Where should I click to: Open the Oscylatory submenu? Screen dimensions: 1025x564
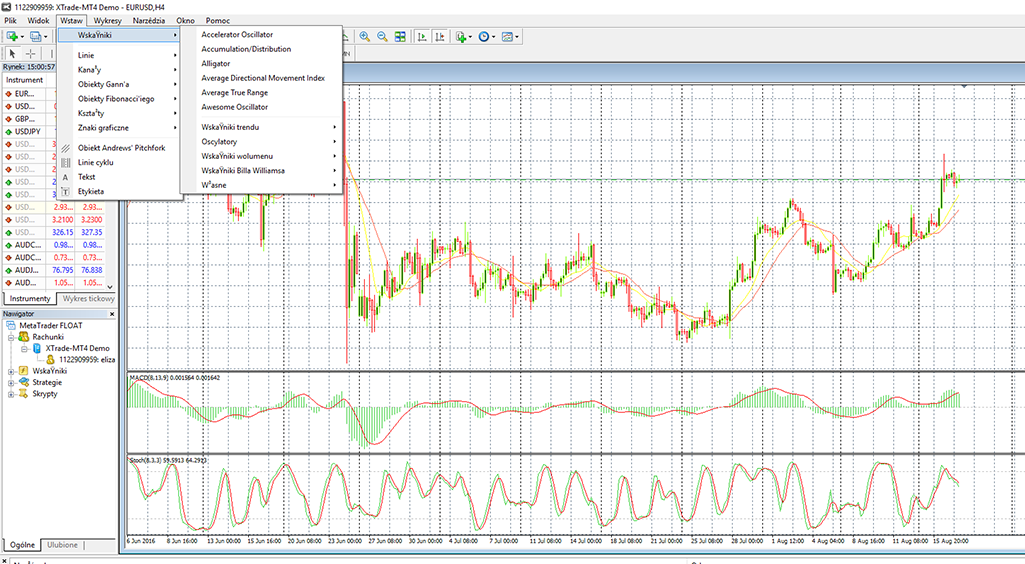219,142
